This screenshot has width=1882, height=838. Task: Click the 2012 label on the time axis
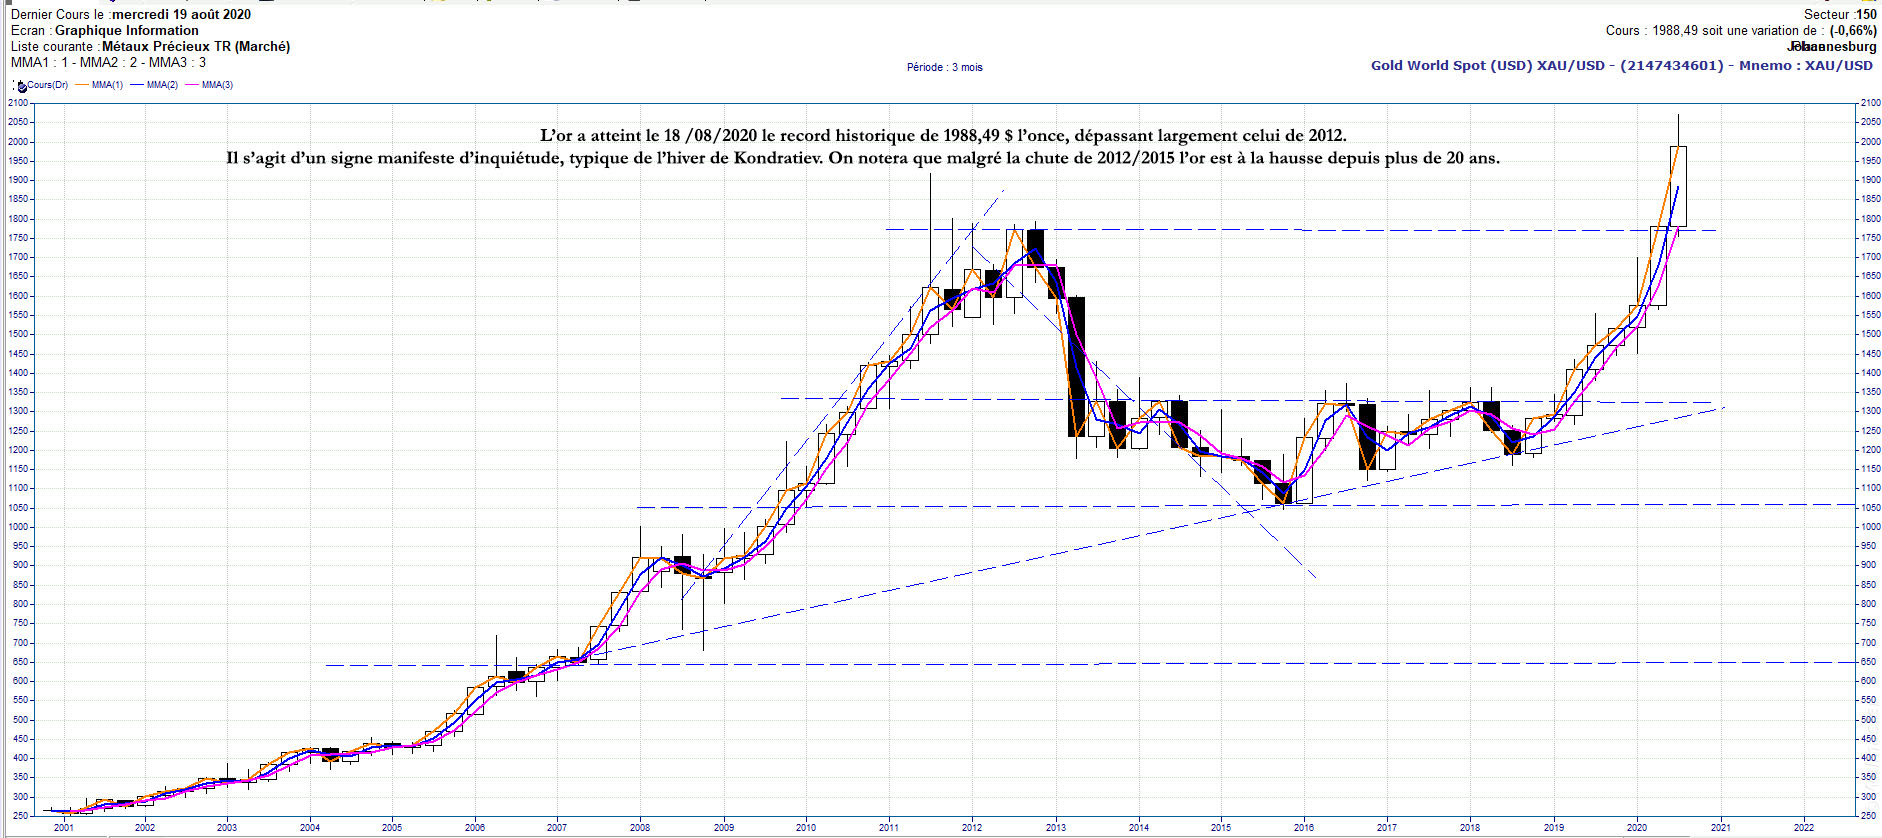tap(972, 827)
